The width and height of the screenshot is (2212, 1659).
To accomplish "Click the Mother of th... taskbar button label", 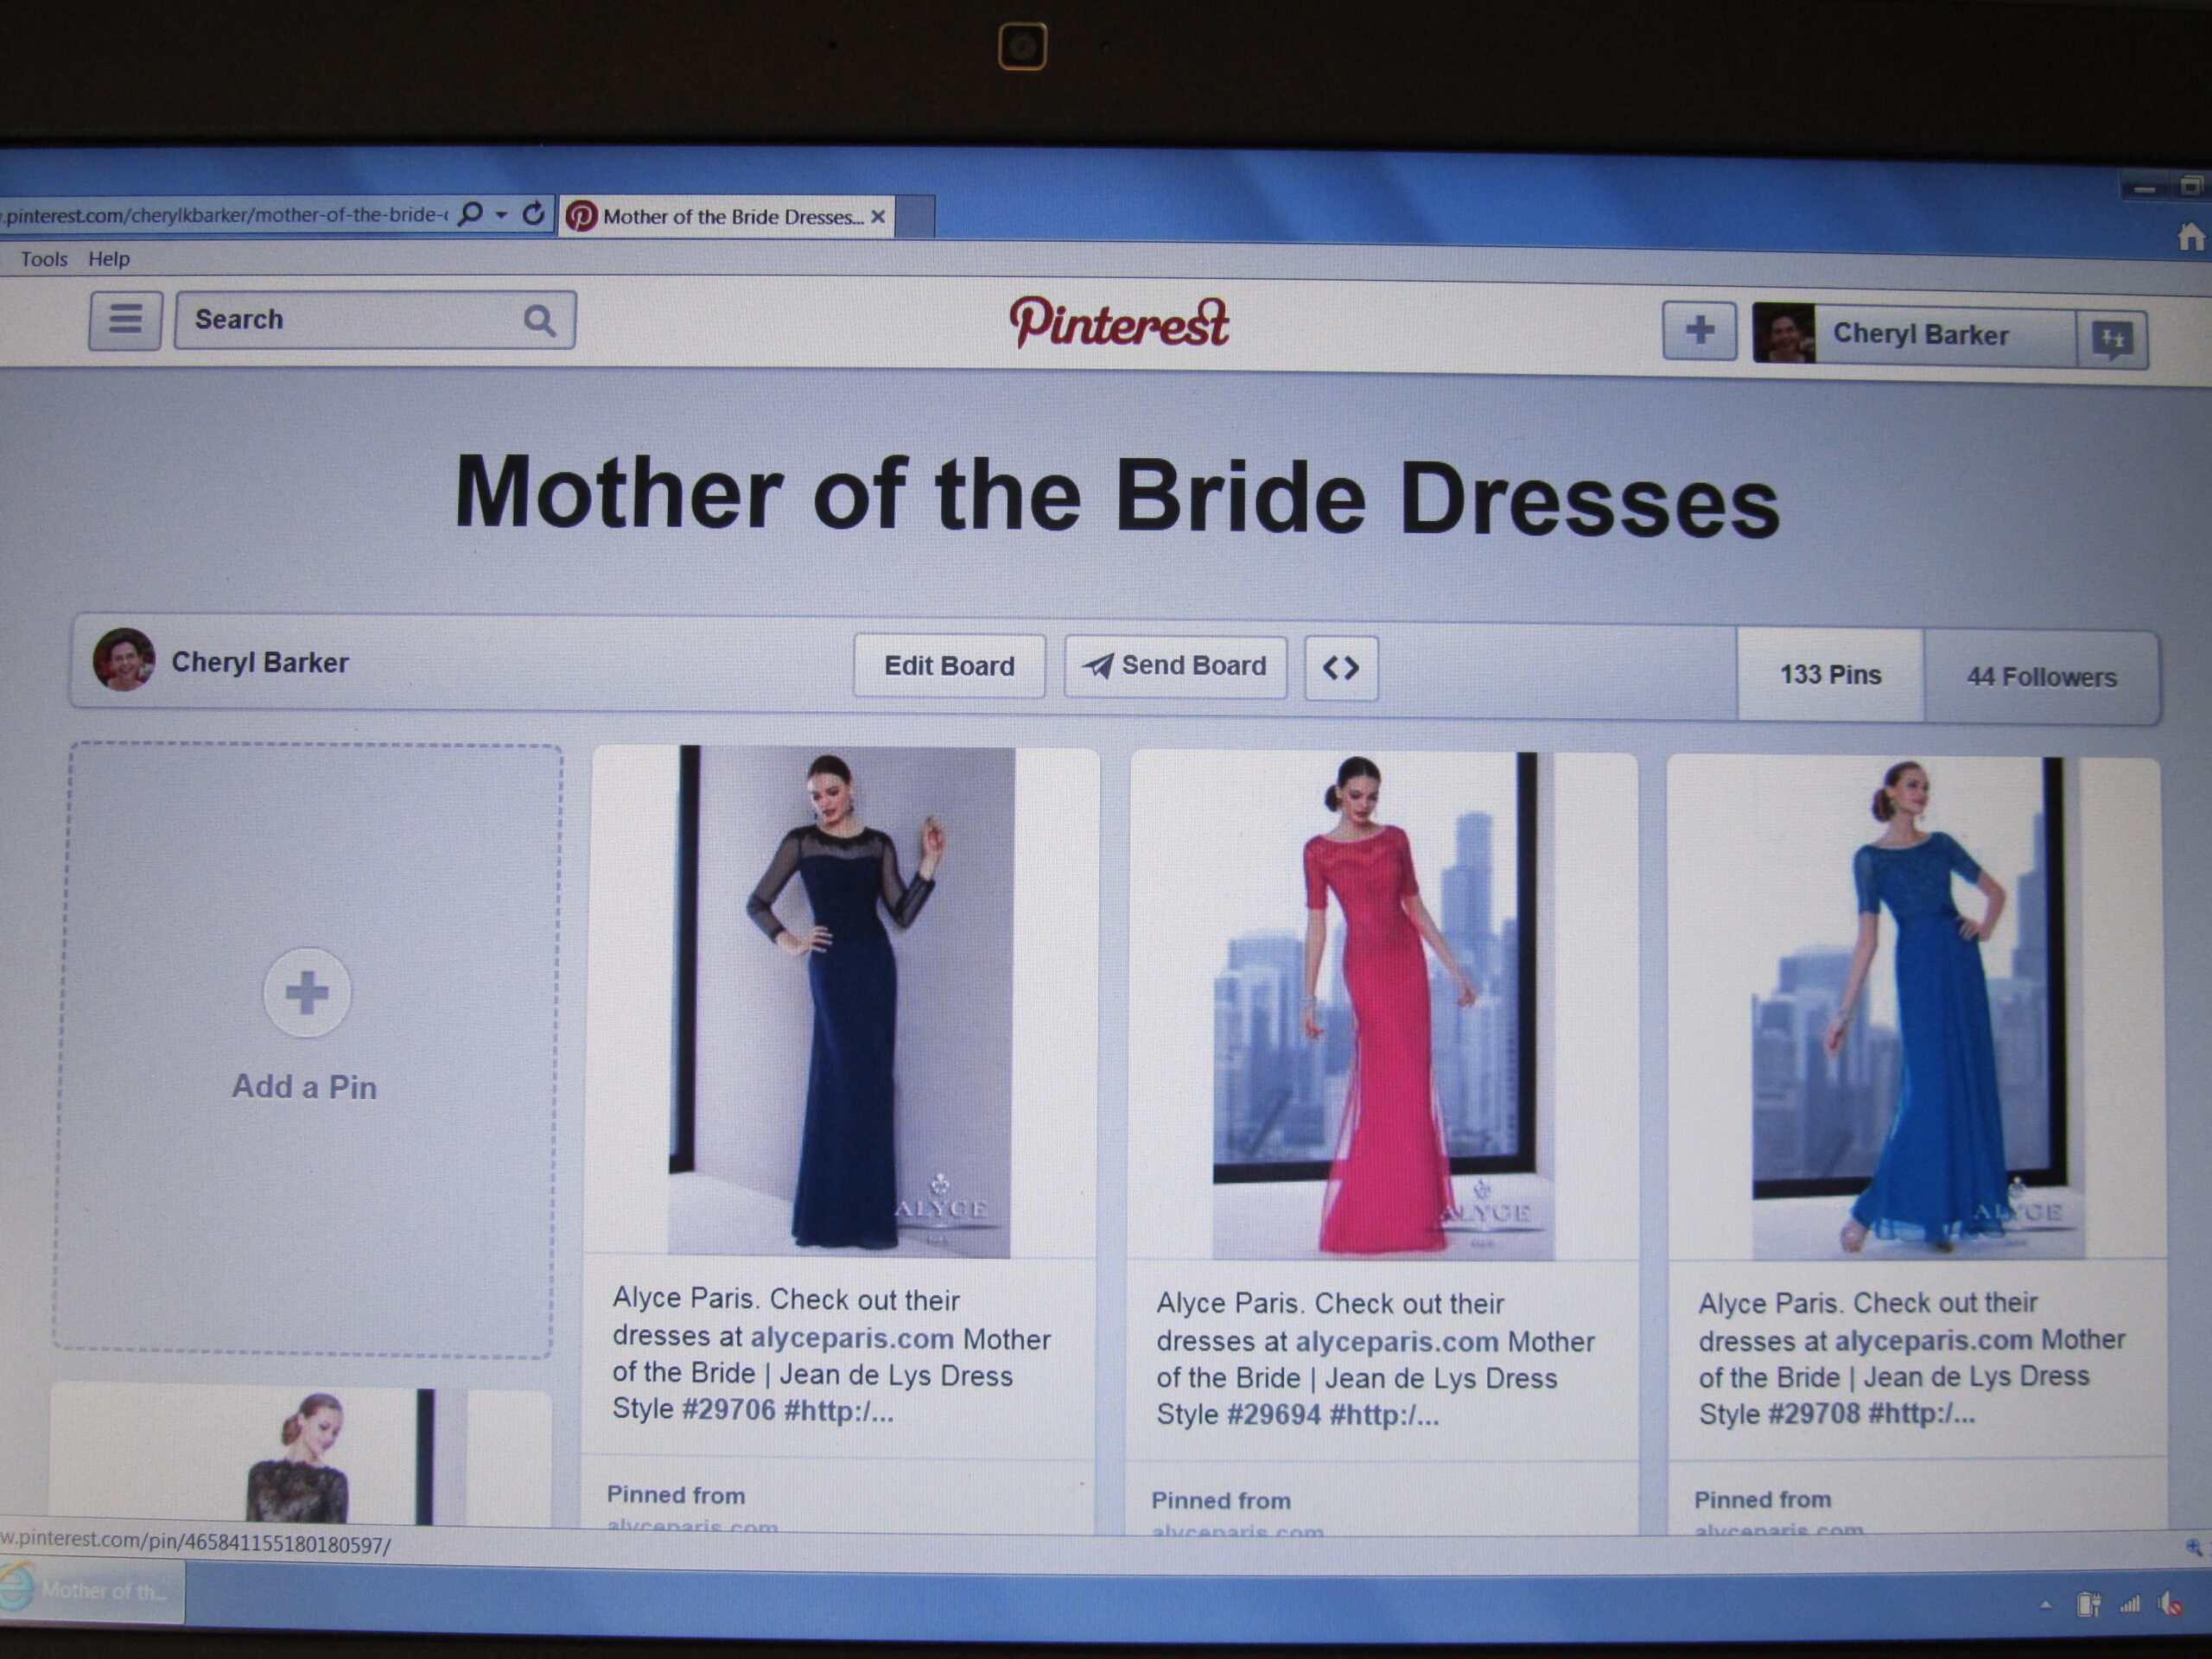I will 105,1590.
